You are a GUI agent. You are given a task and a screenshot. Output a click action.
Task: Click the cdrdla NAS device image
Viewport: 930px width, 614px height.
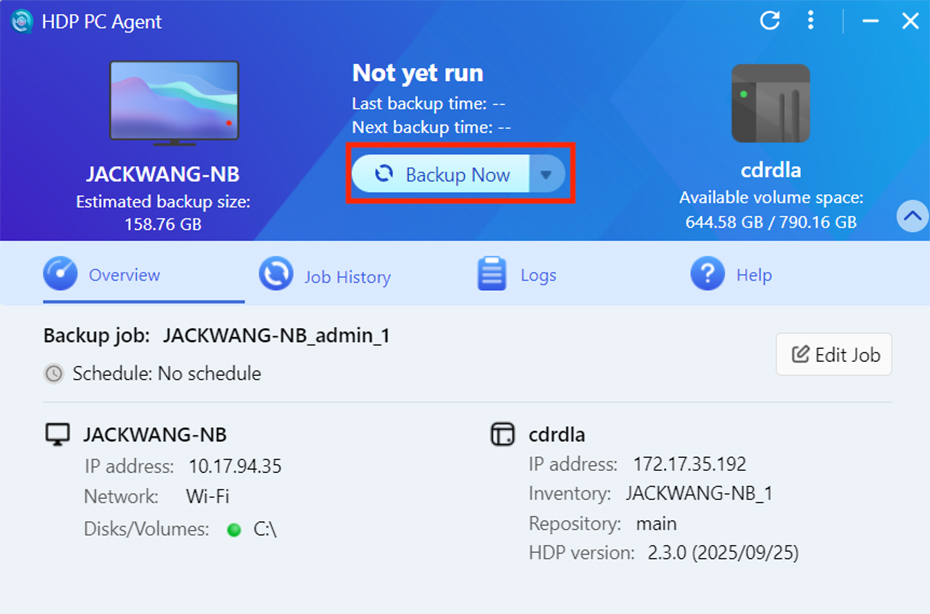point(770,104)
